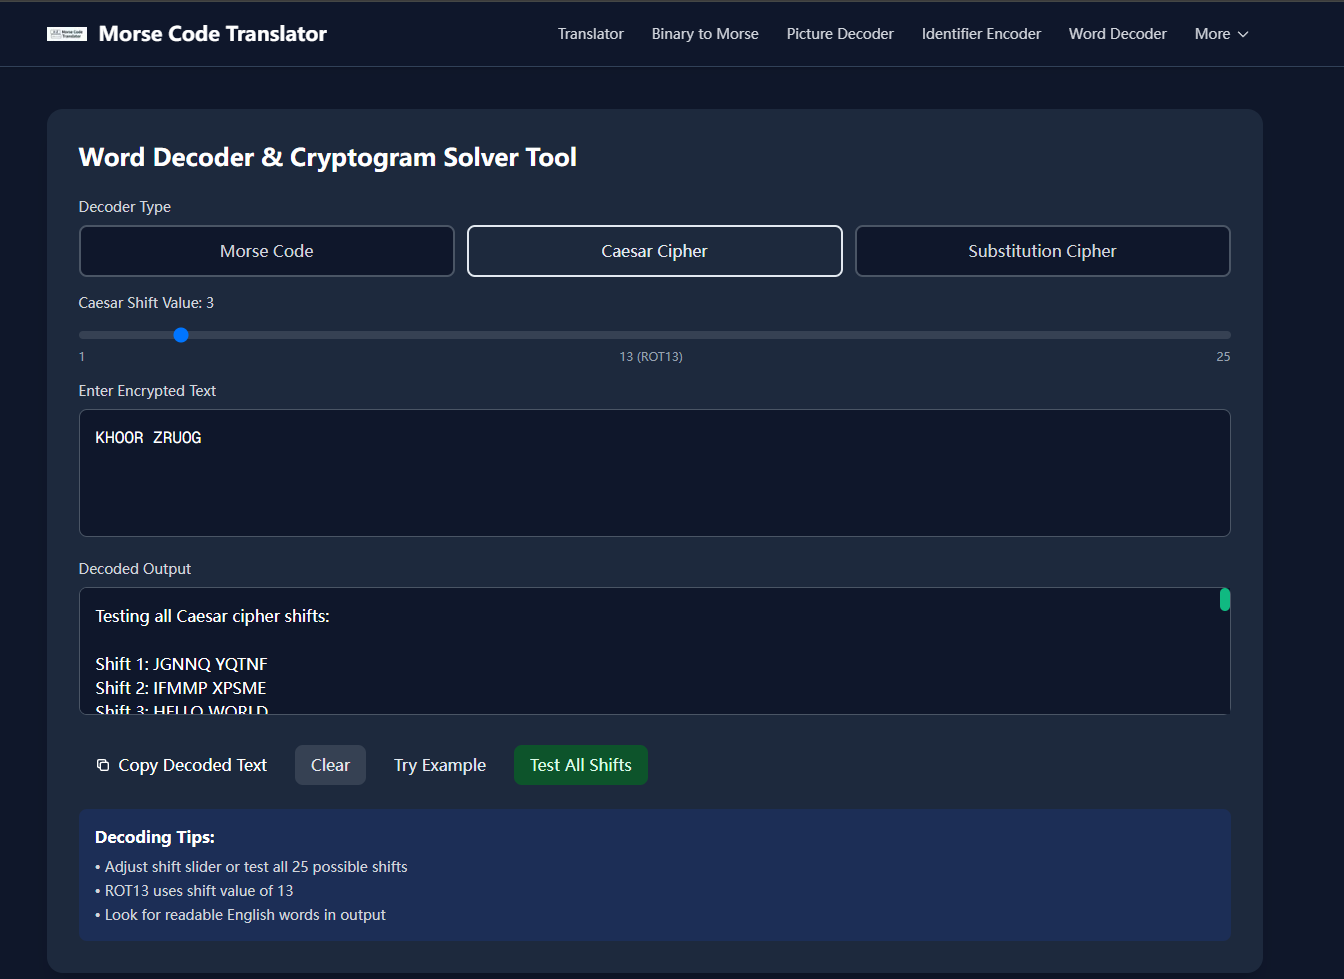The image size is (1344, 979).
Task: Click Copy Decoded Text
Action: [x=191, y=765]
